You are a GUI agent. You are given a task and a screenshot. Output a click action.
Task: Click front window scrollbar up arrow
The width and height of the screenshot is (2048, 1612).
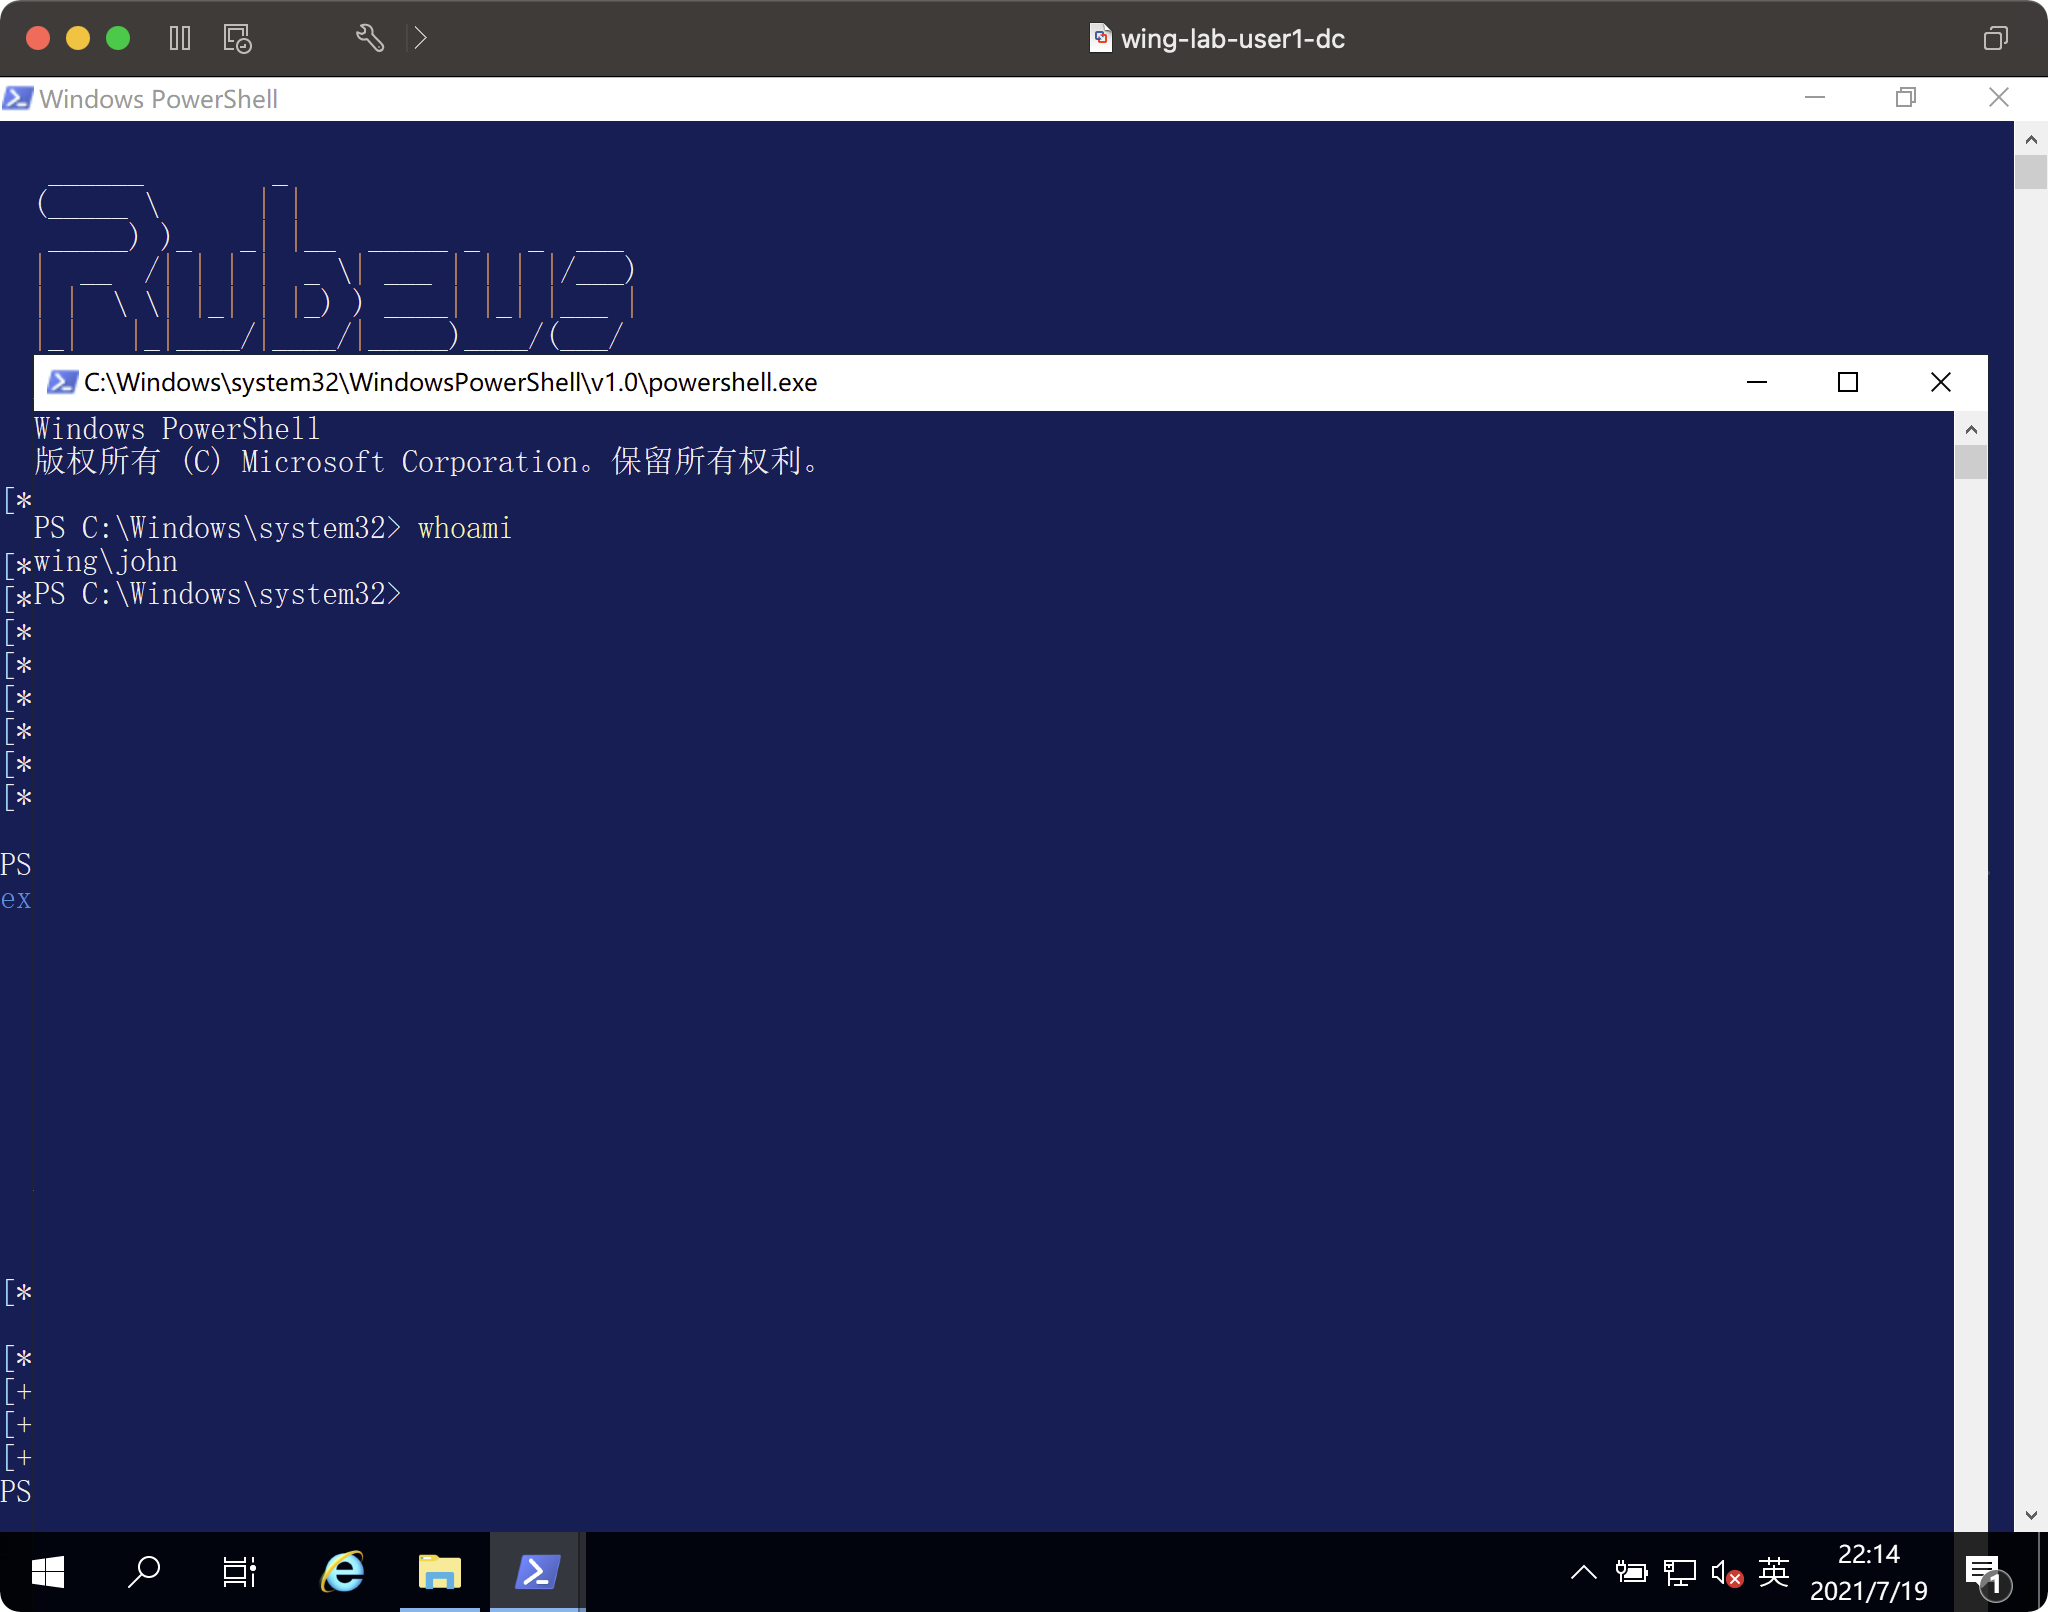click(x=1971, y=430)
